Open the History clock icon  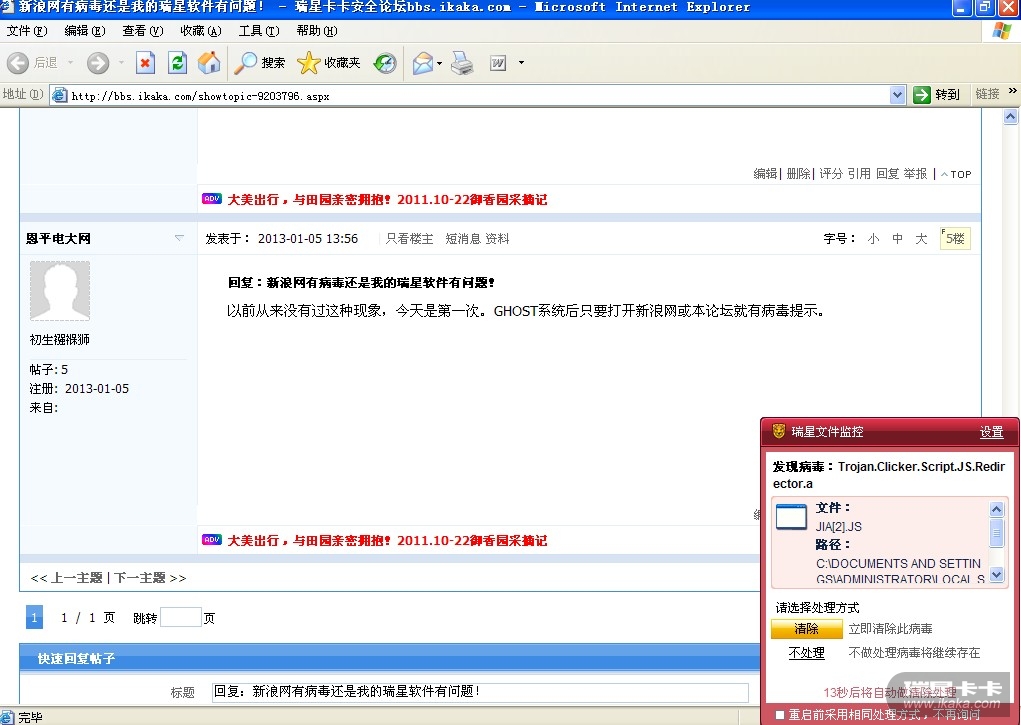[385, 63]
